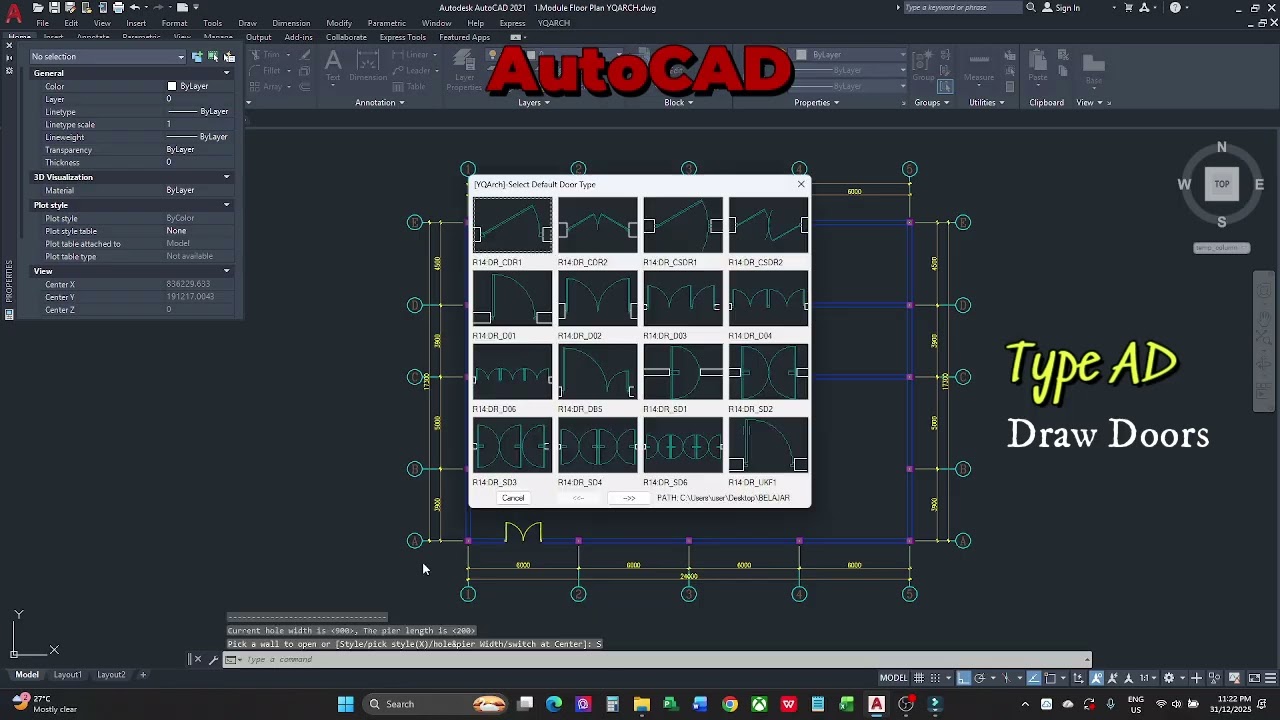1280x720 pixels.
Task: Undo using the quick access arrow
Action: (x=134, y=7)
